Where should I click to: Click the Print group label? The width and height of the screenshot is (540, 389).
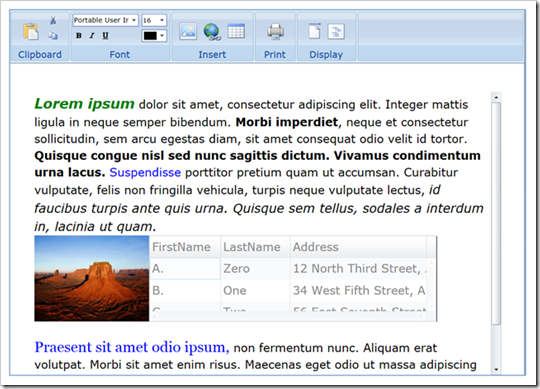coord(275,55)
